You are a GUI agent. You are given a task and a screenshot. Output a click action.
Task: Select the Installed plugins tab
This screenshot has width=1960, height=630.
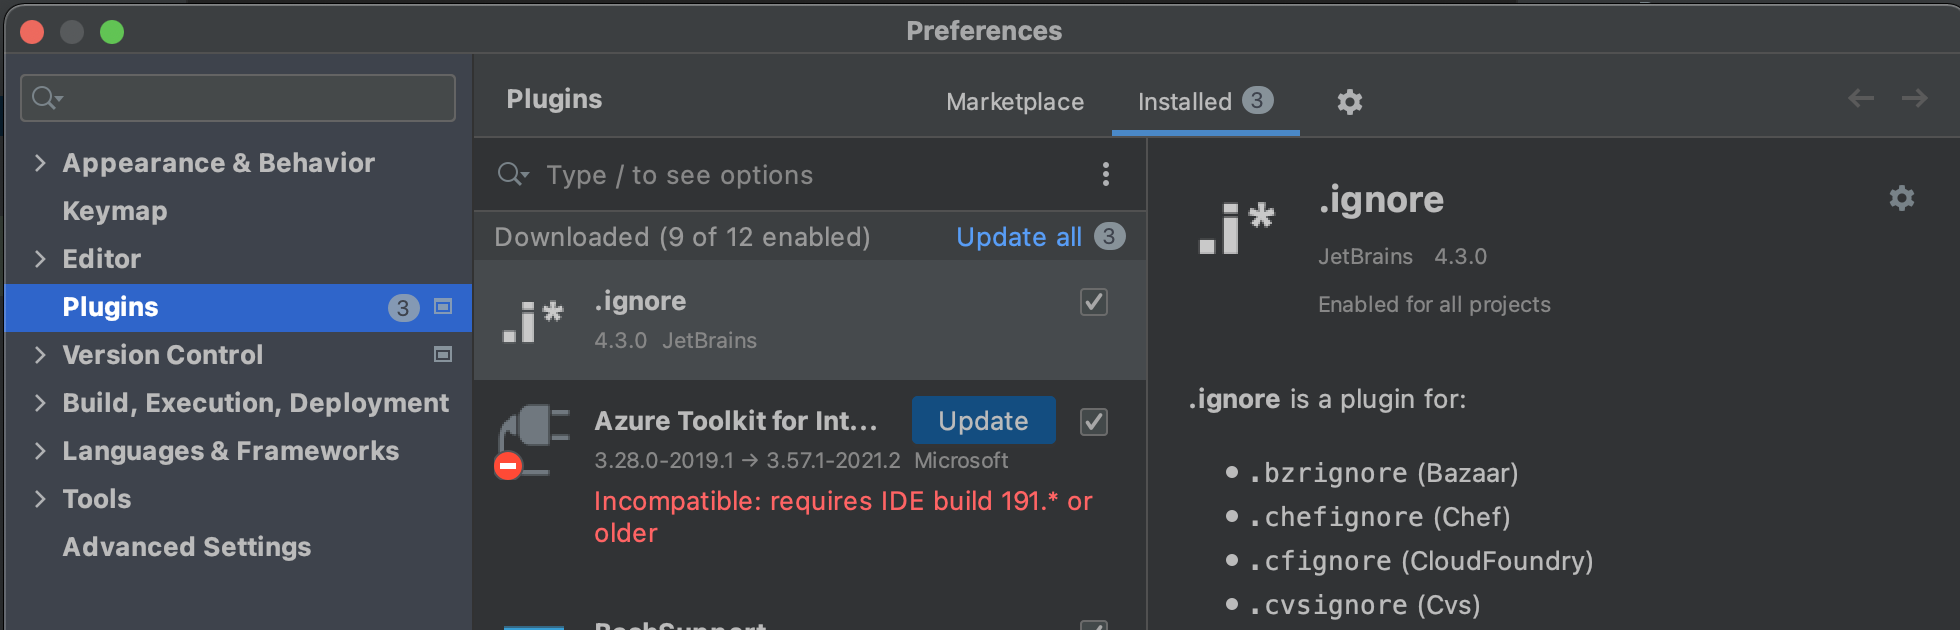(x=1185, y=102)
